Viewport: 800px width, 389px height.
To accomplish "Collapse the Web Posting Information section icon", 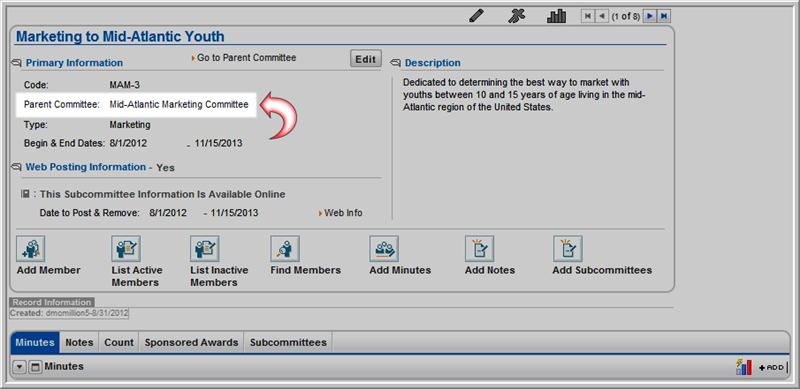I will click(16, 167).
